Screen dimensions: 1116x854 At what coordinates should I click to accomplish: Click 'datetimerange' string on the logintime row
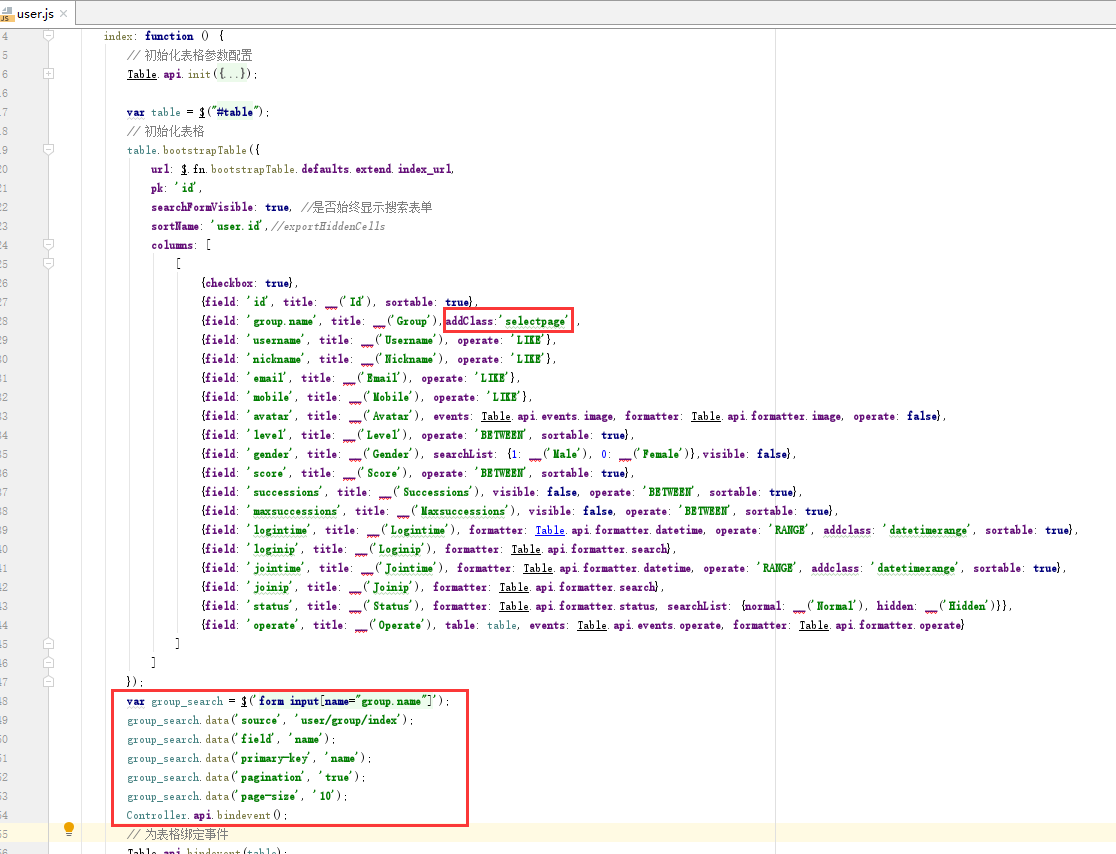click(x=928, y=530)
